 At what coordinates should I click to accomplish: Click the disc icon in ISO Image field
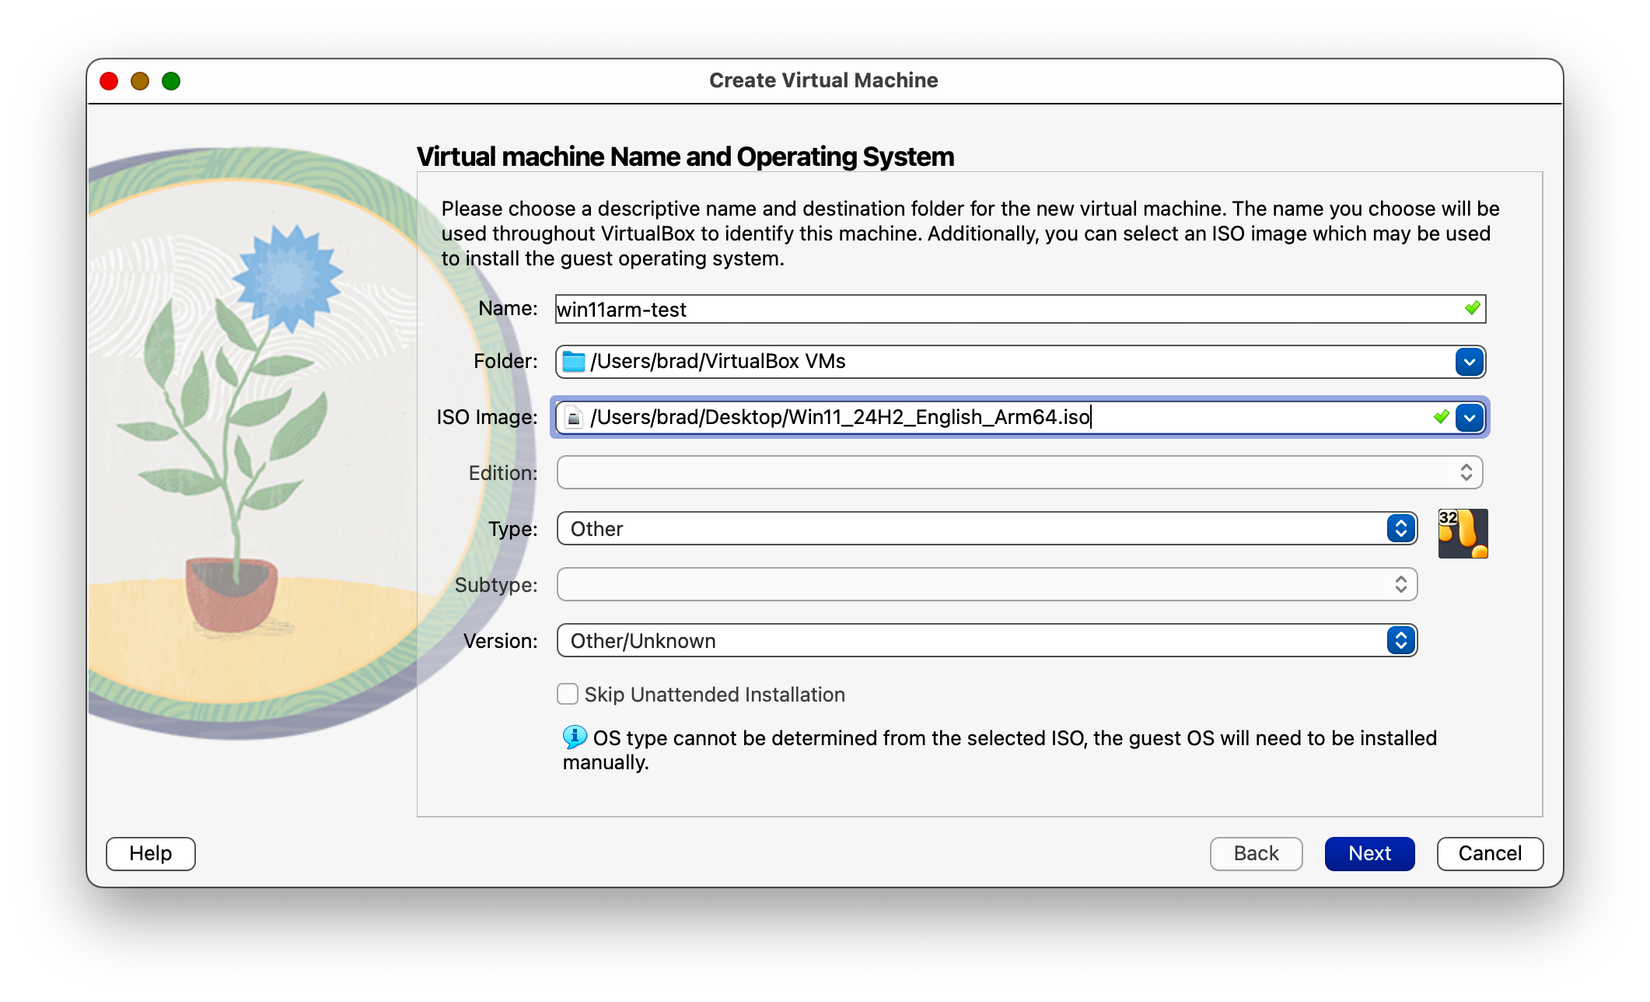(572, 417)
